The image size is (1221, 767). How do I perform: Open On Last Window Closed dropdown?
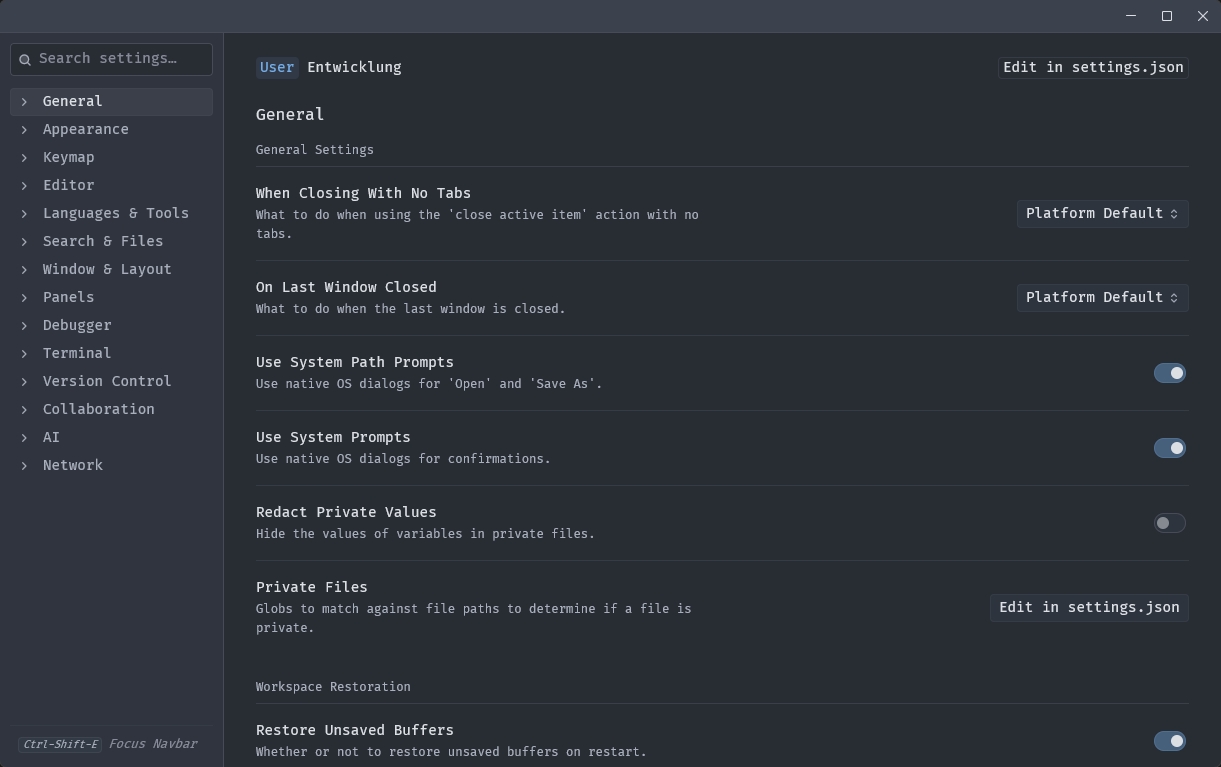[x=1102, y=297]
